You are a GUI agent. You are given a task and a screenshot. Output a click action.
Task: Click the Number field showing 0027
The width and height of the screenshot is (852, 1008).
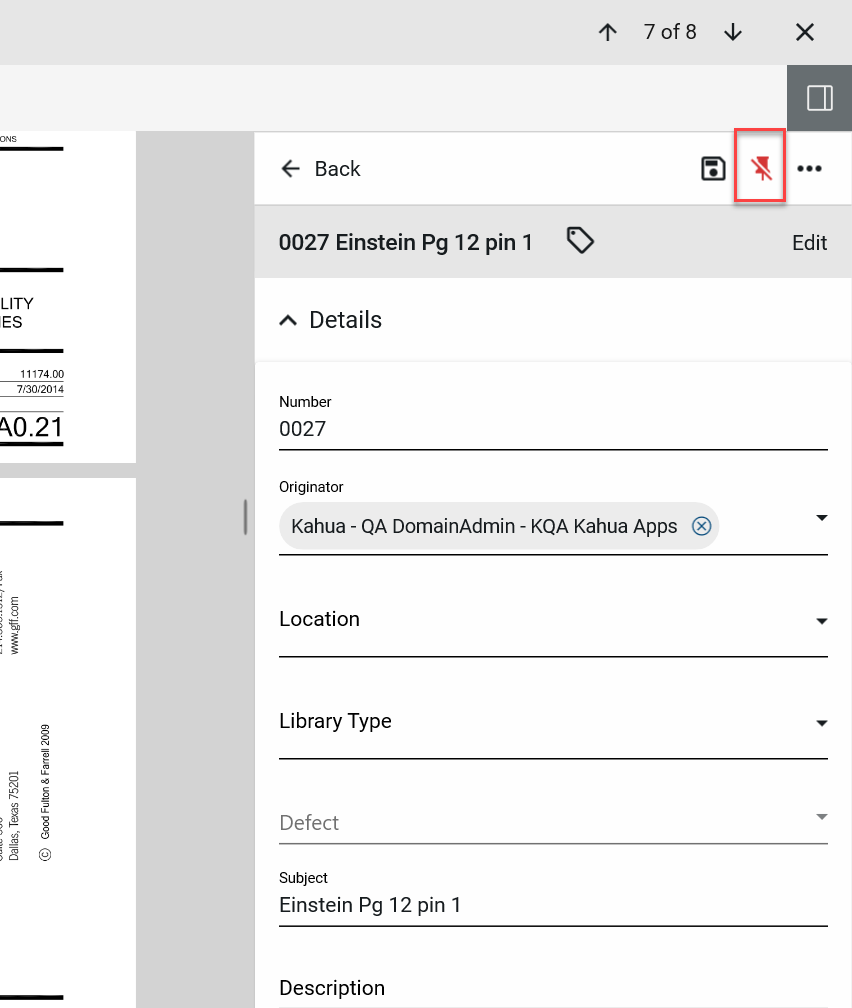552,430
